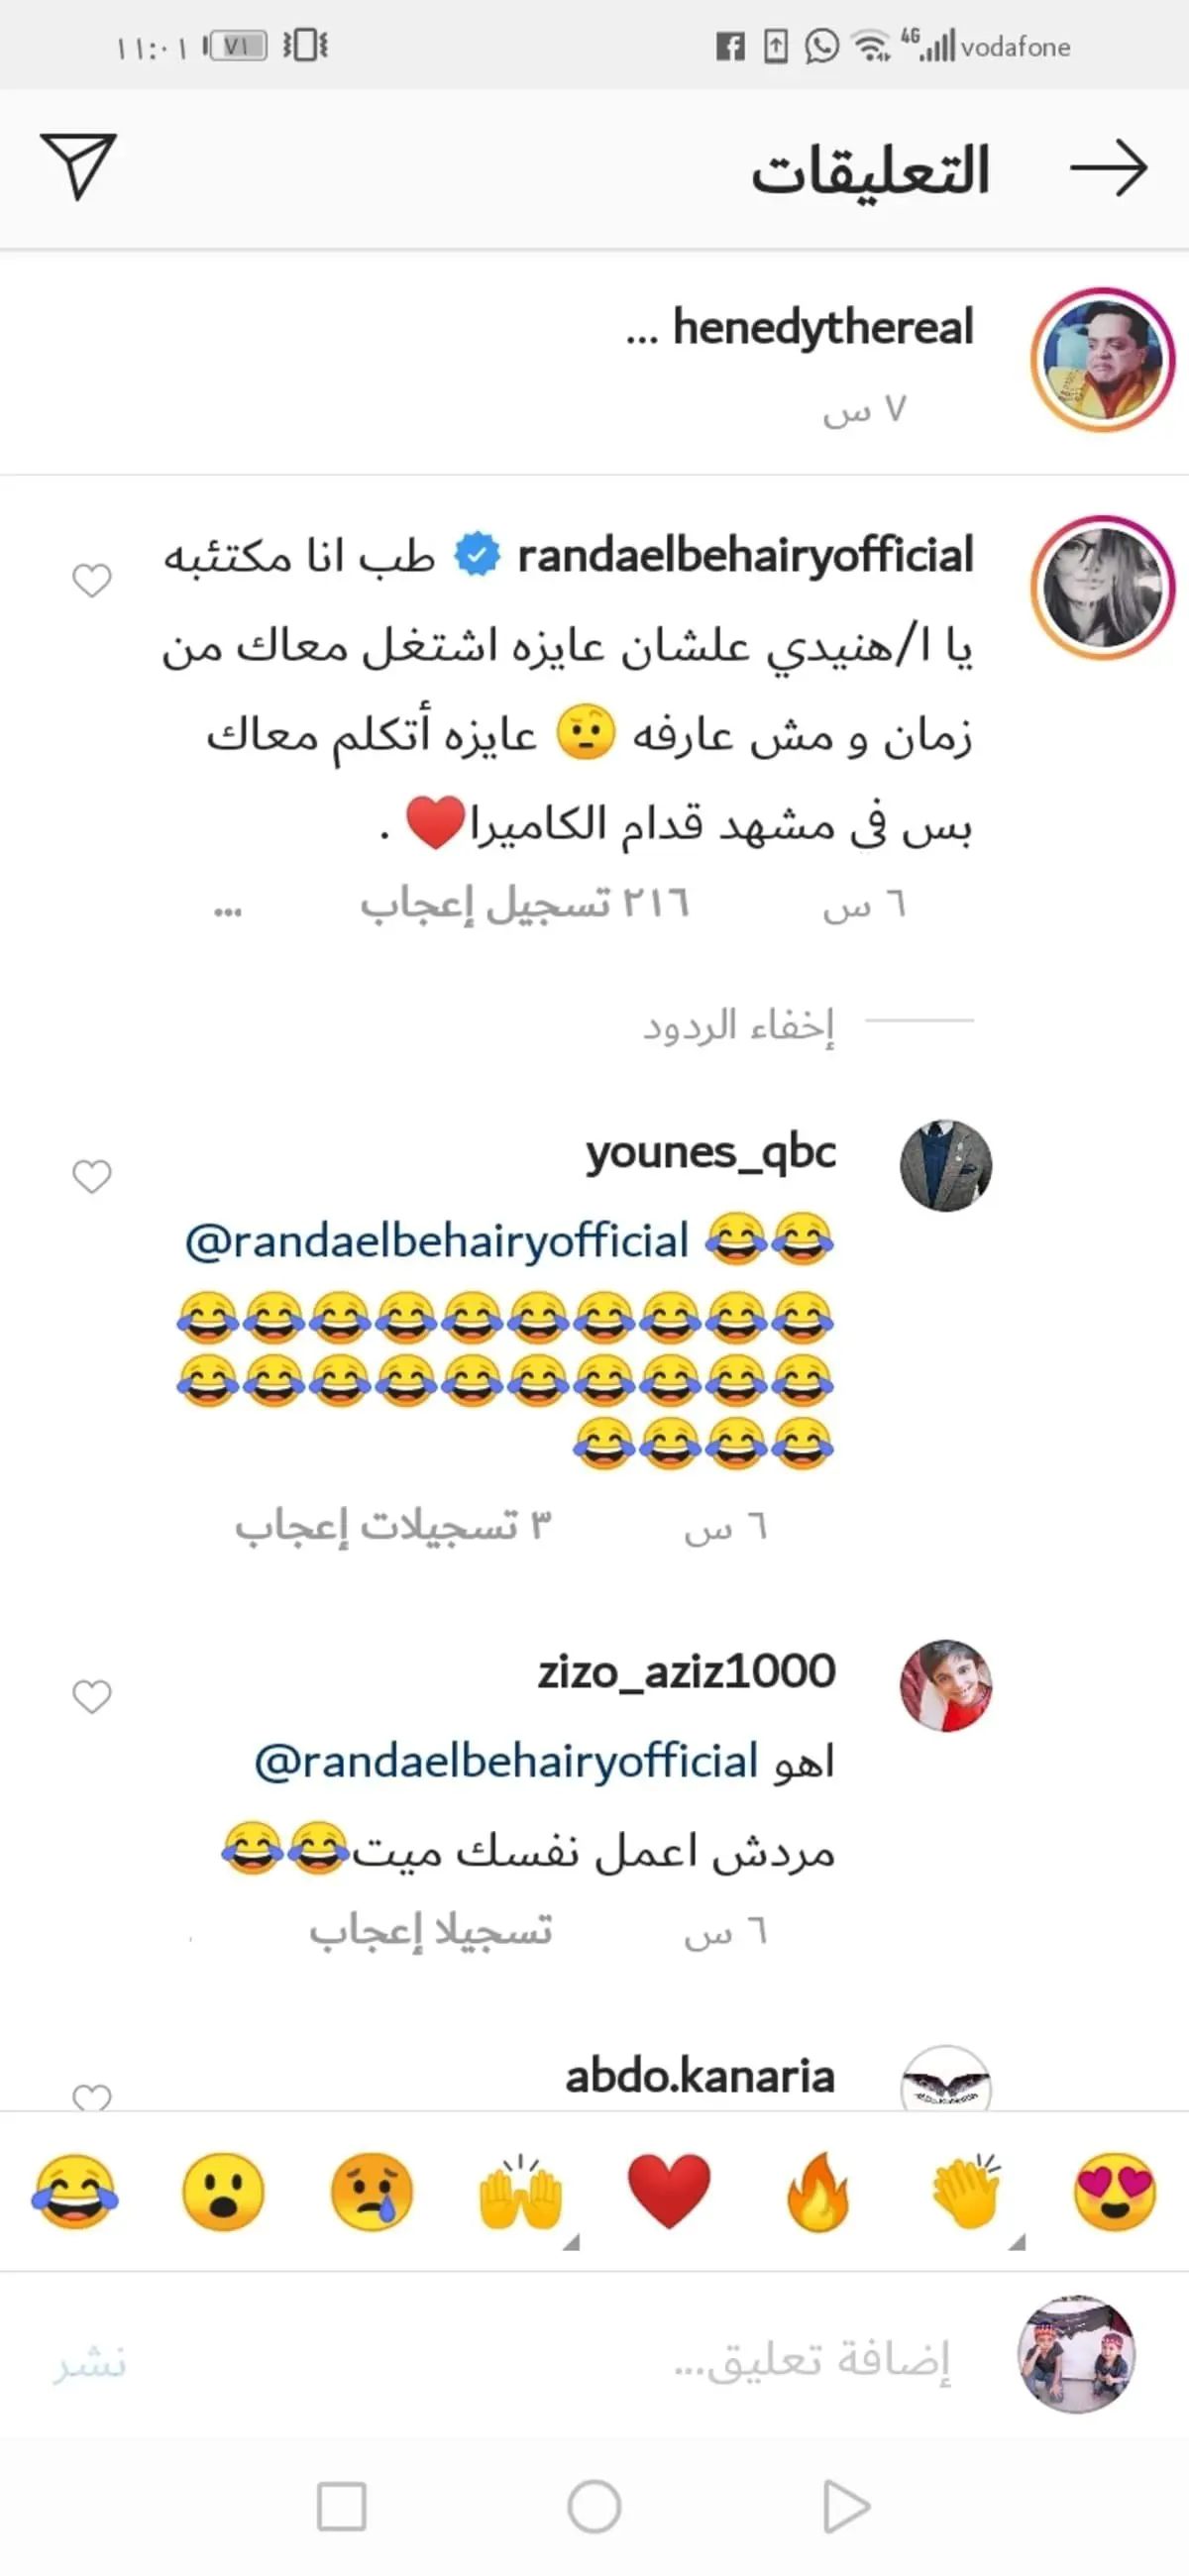
Task: Open skin tone variants for raised hands emoji
Action: (x=570, y=2242)
